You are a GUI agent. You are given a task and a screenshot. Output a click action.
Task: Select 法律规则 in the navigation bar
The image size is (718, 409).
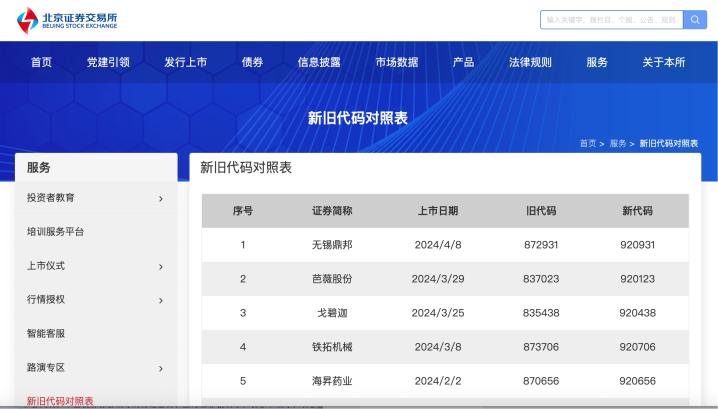(530, 62)
